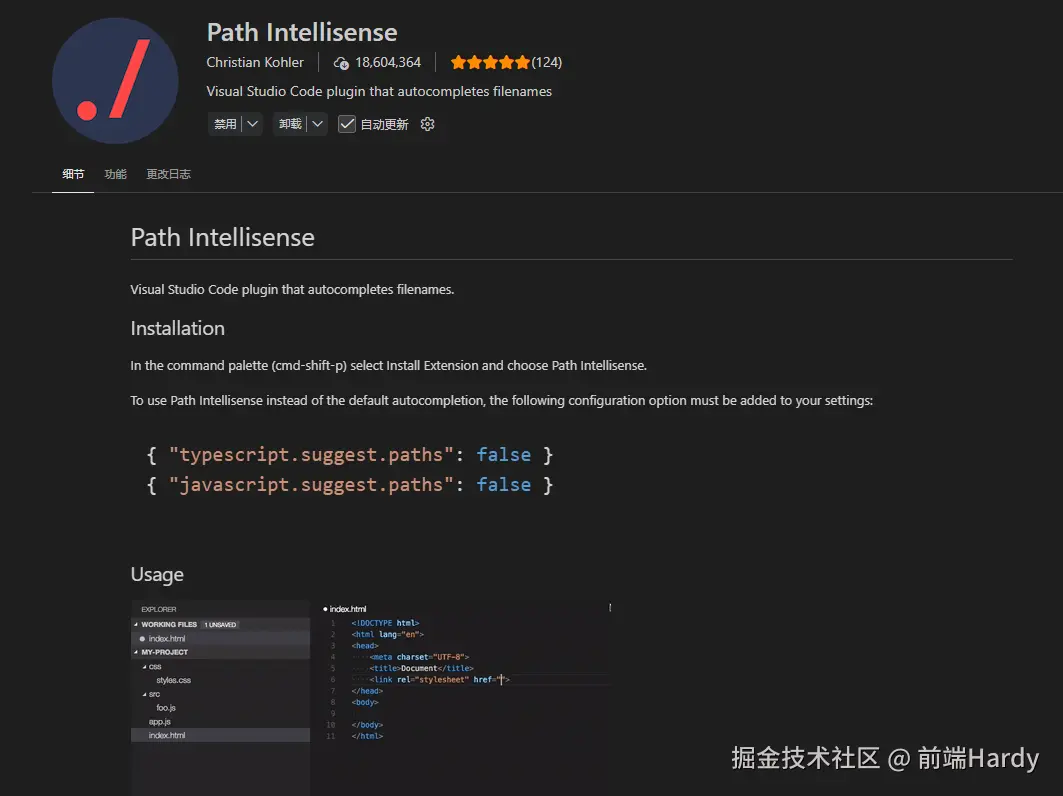Click app.js in the usage demo explorer
This screenshot has height=796, width=1063.
(x=160, y=722)
